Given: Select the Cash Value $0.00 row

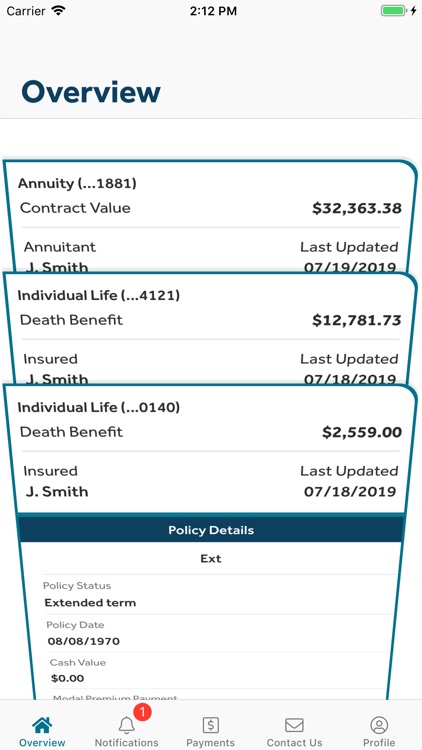Looking at the screenshot, I should [x=218, y=671].
